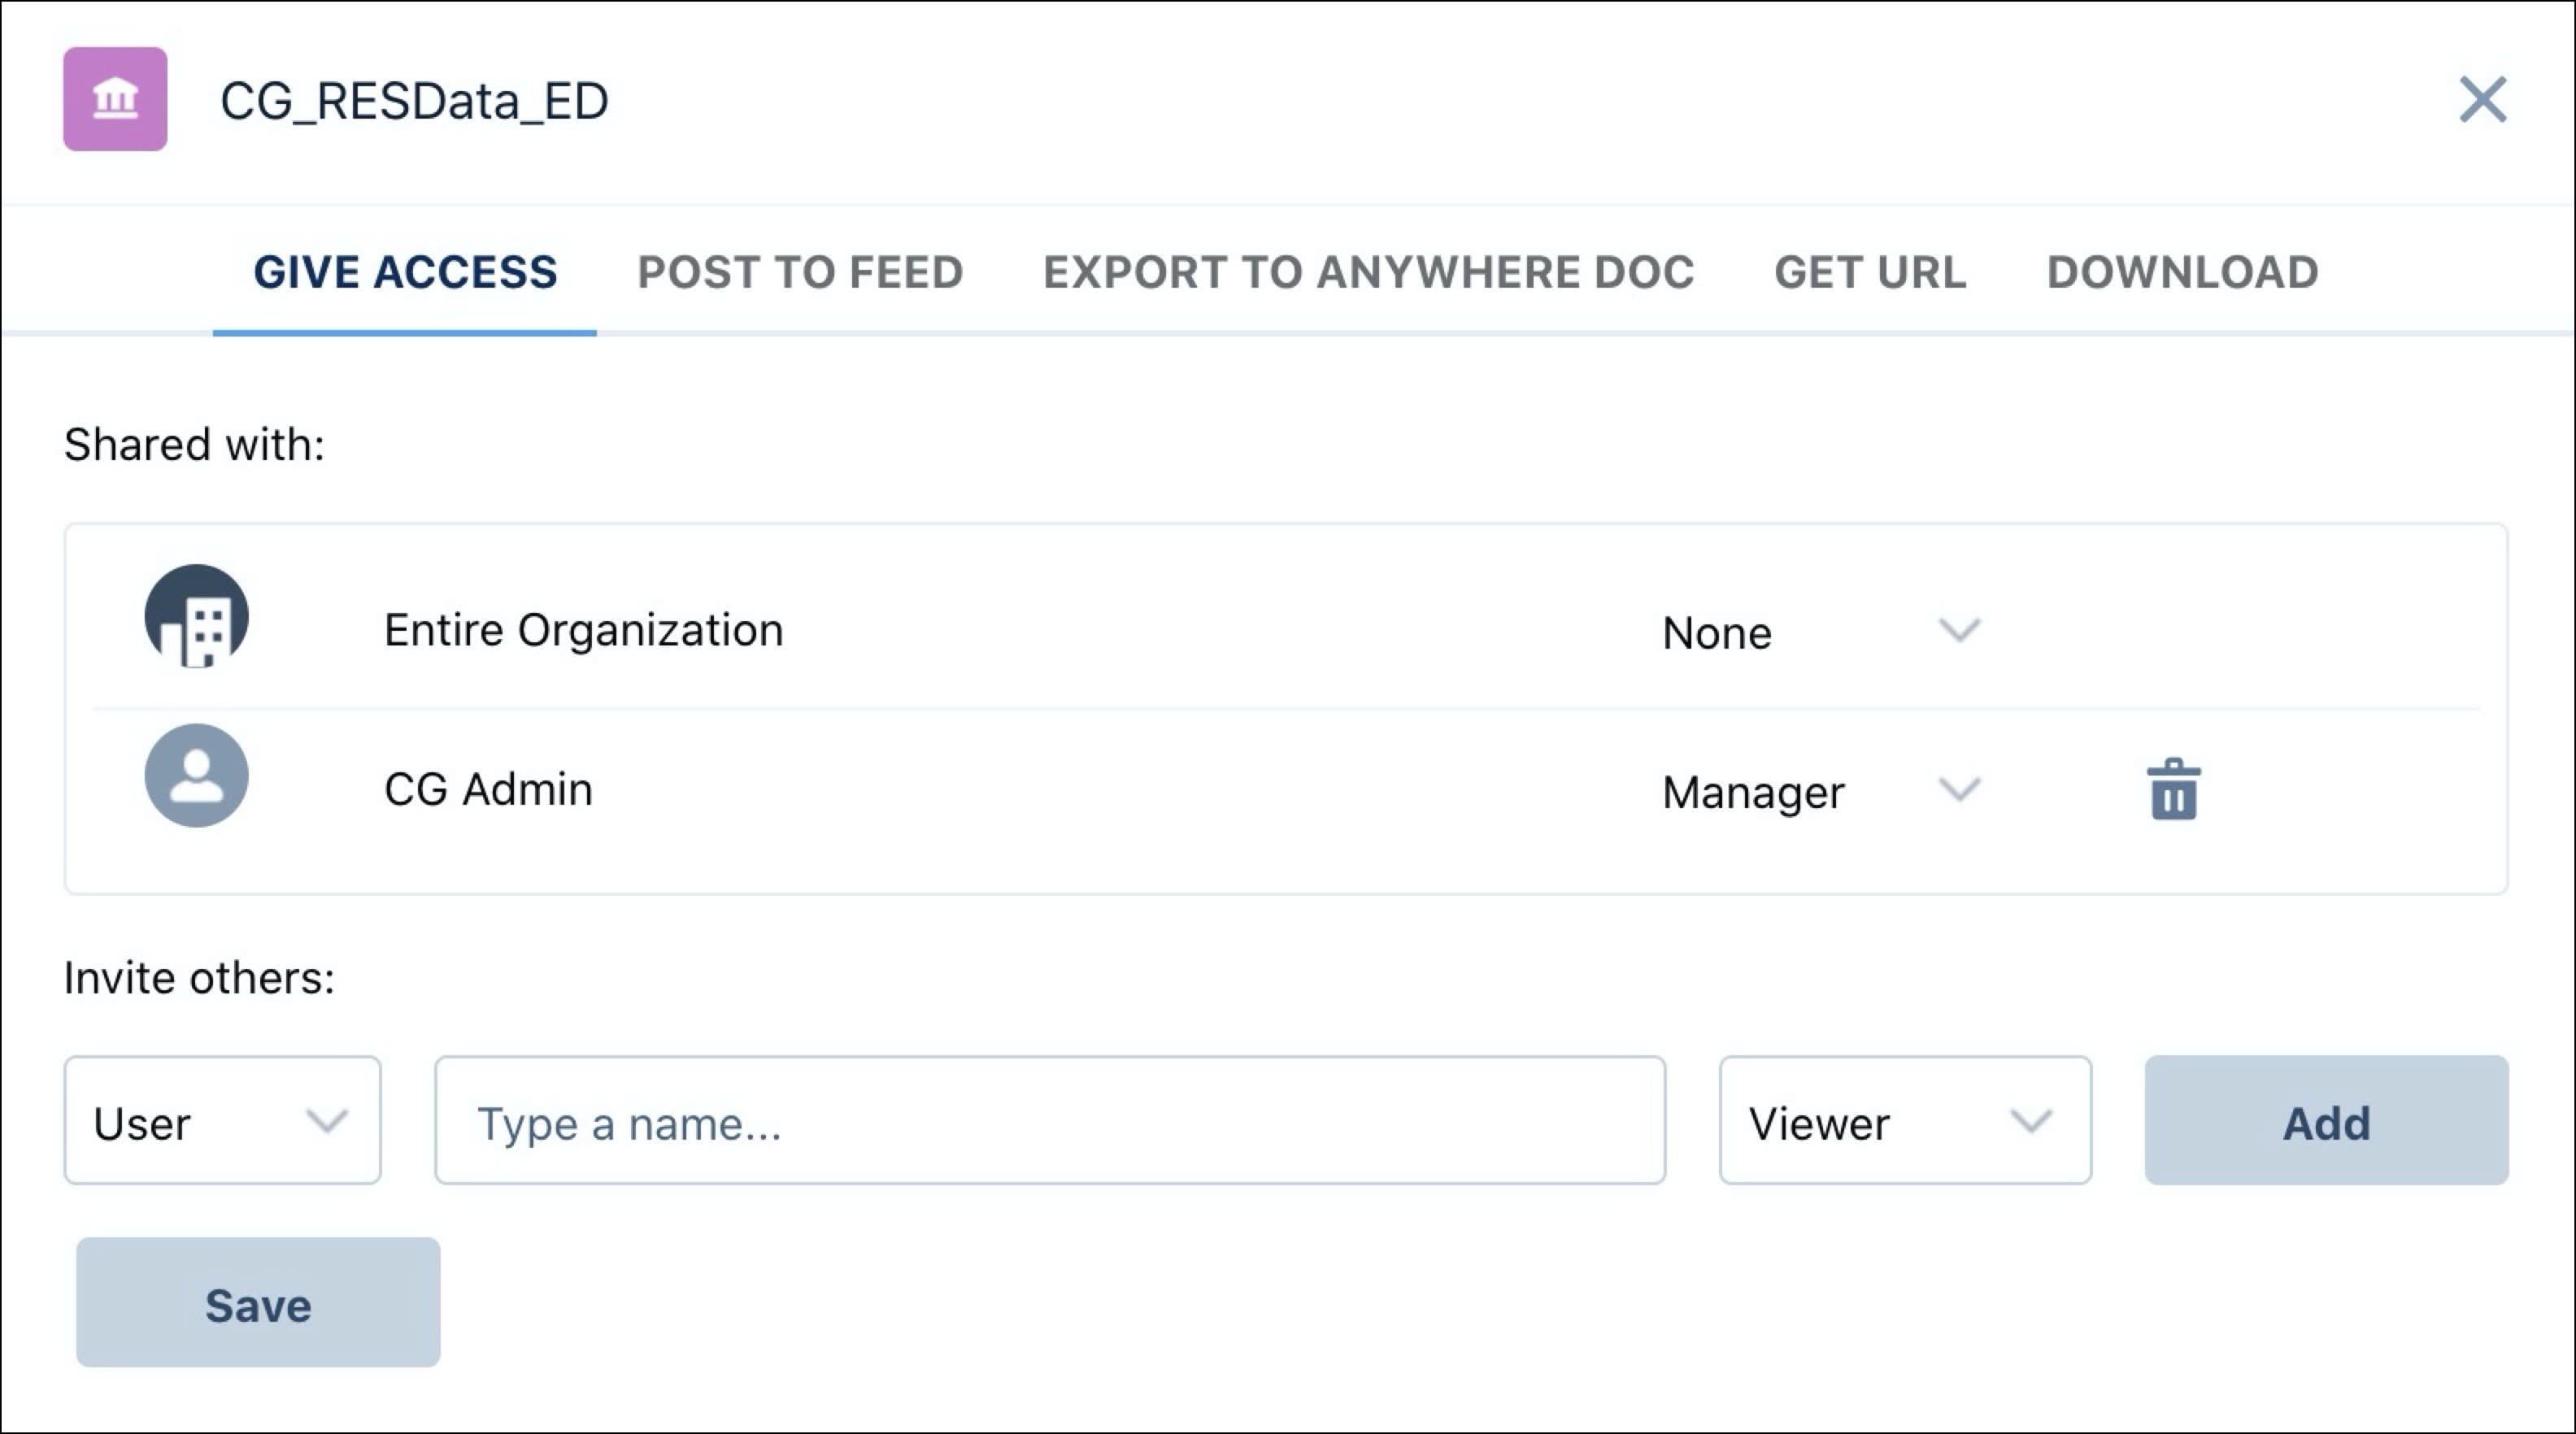Return to the GIVE ACCESS tab
Image resolution: width=2576 pixels, height=1434 pixels.
point(405,271)
